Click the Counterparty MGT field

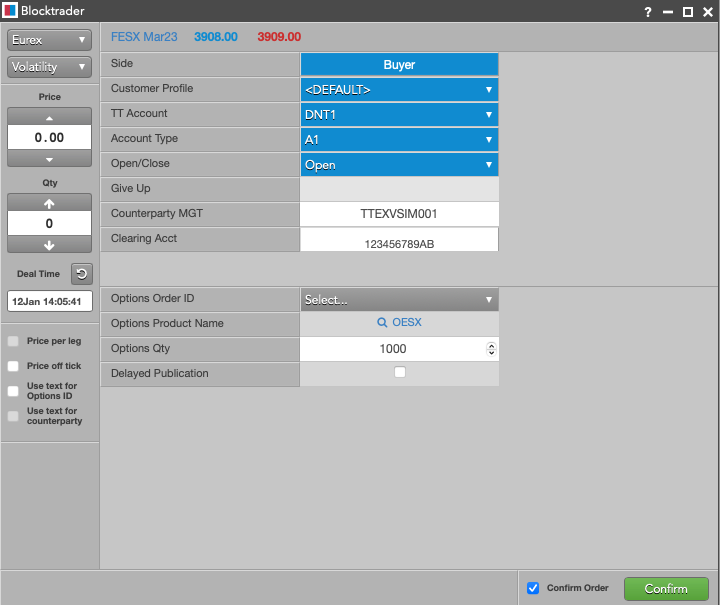click(399, 214)
